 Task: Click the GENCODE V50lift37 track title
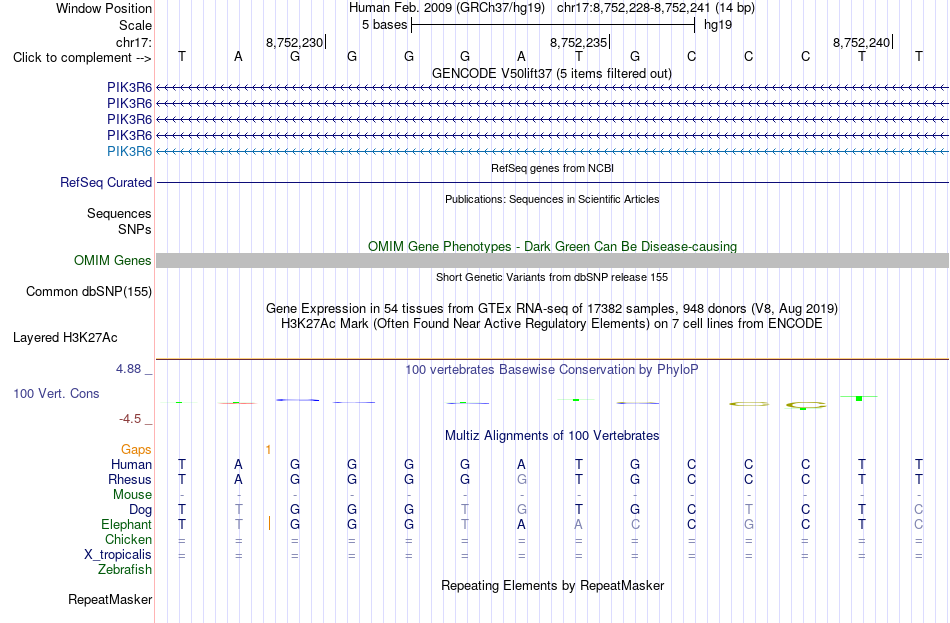pos(552,73)
